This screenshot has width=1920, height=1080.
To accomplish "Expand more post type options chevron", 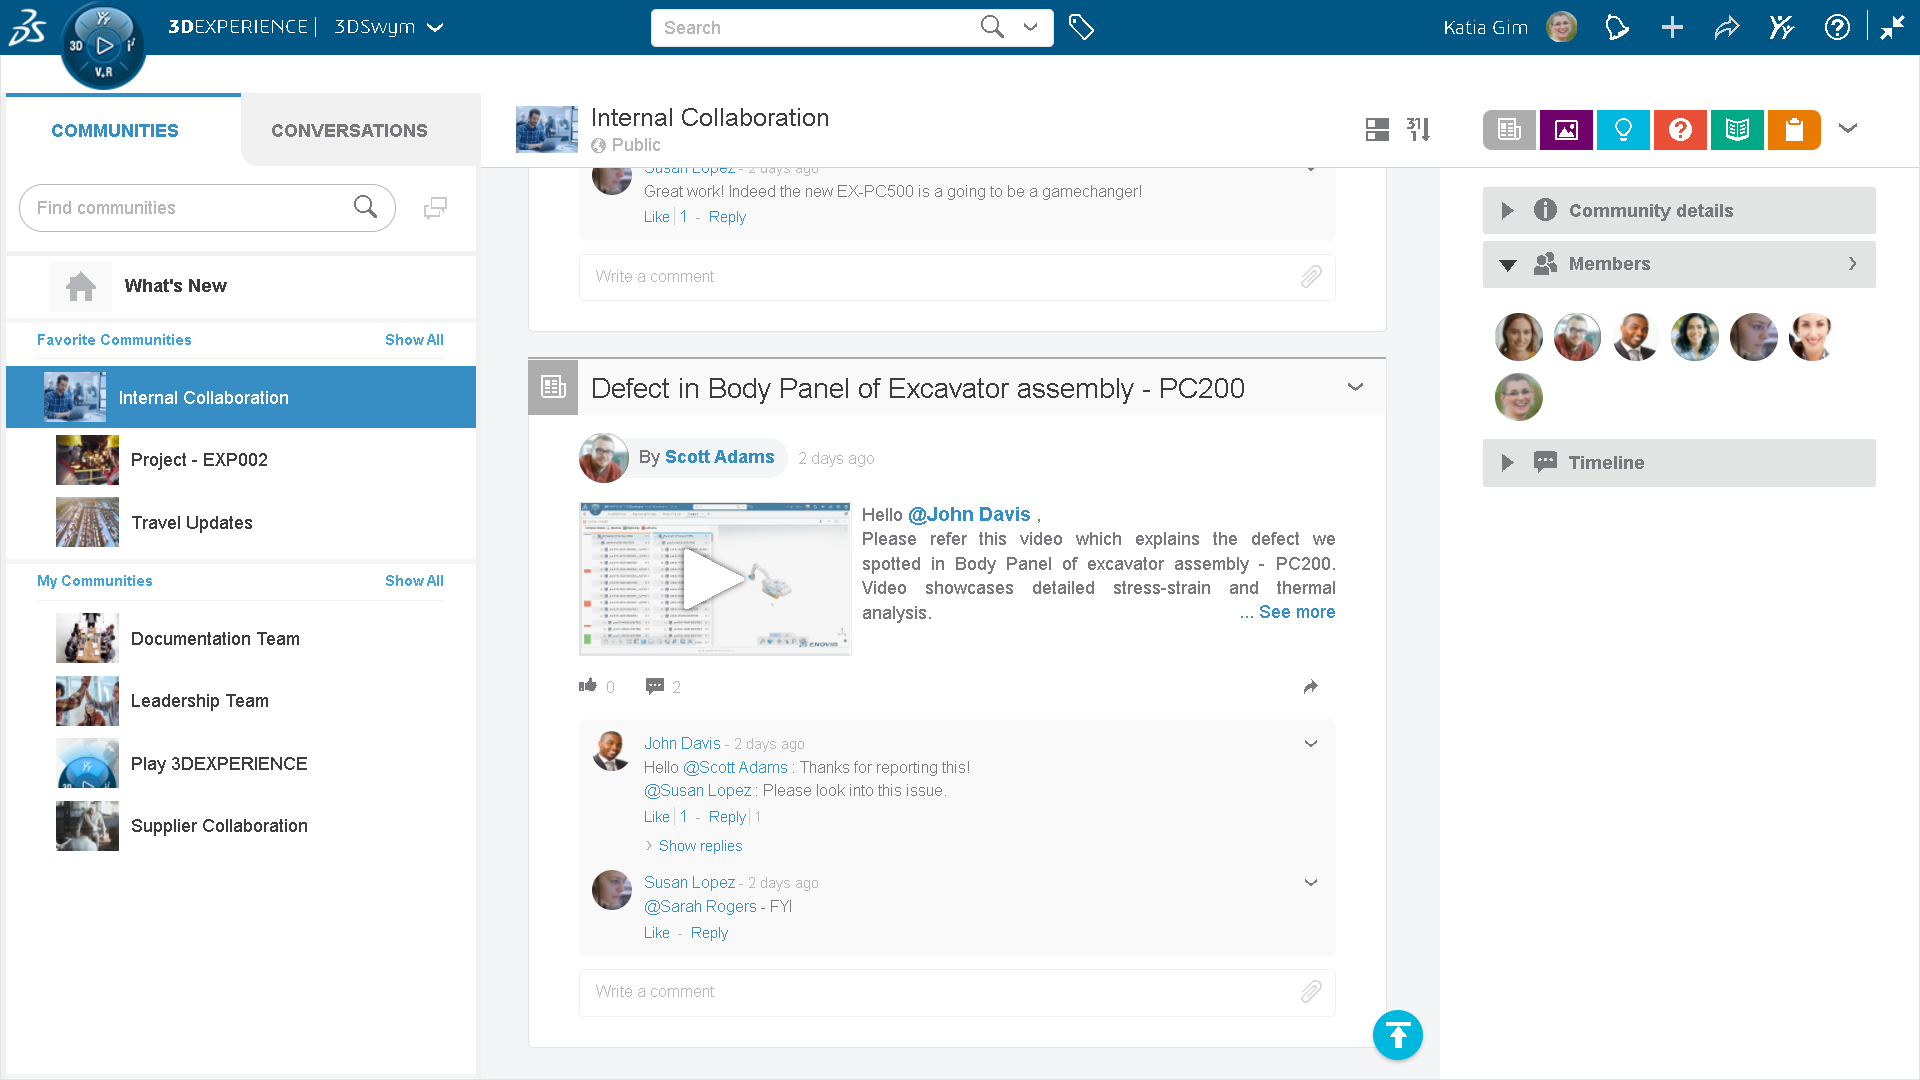I will (x=1848, y=129).
